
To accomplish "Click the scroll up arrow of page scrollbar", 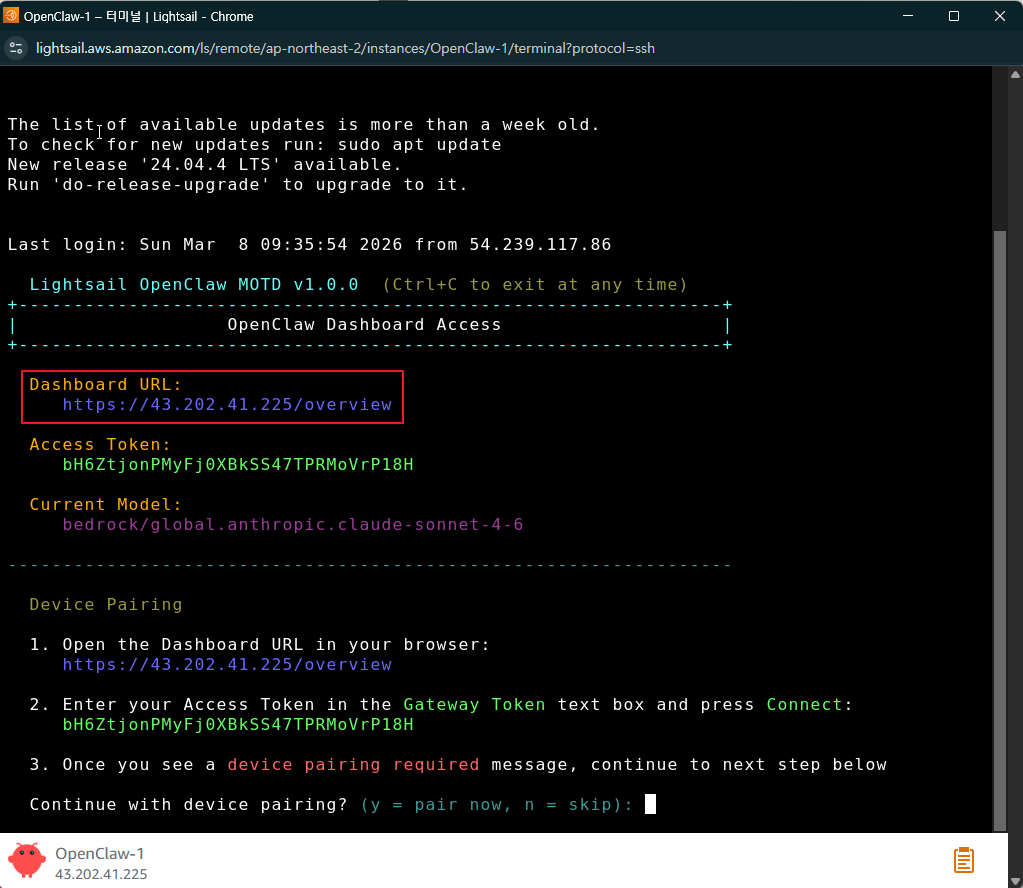I will click(x=1015, y=74).
